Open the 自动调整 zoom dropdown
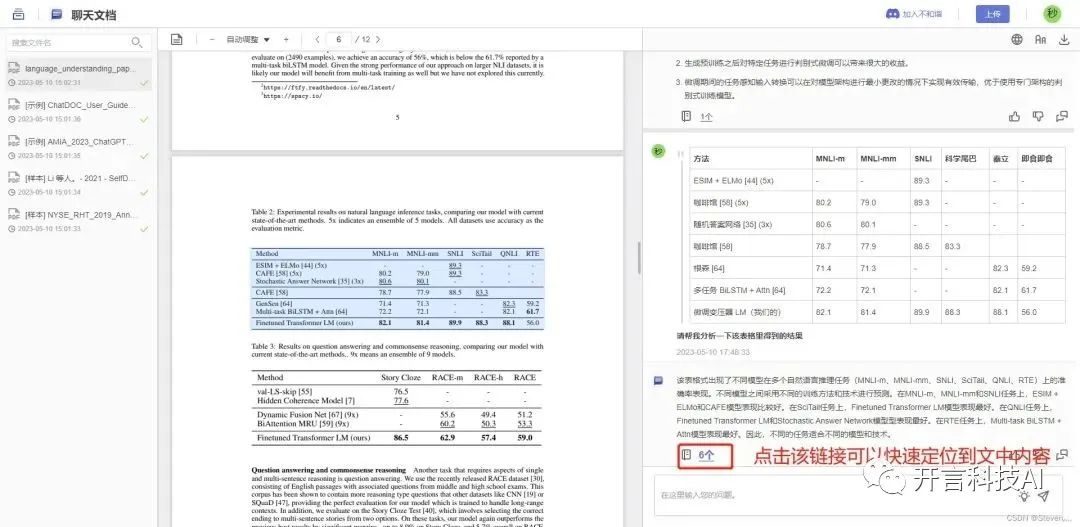Image resolution: width=1080 pixels, height=527 pixels. pyautogui.click(x=249, y=39)
